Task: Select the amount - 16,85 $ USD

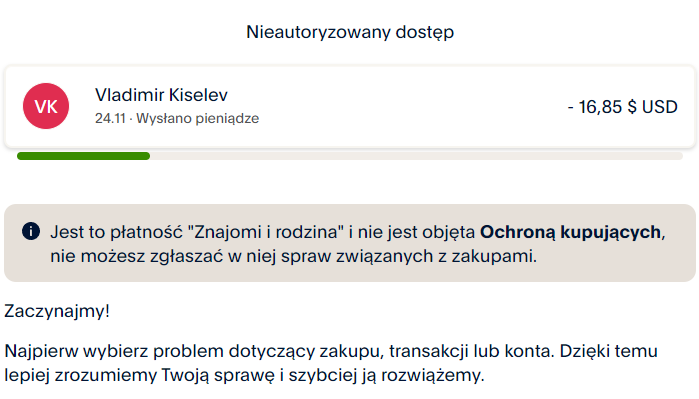Action: (x=622, y=107)
